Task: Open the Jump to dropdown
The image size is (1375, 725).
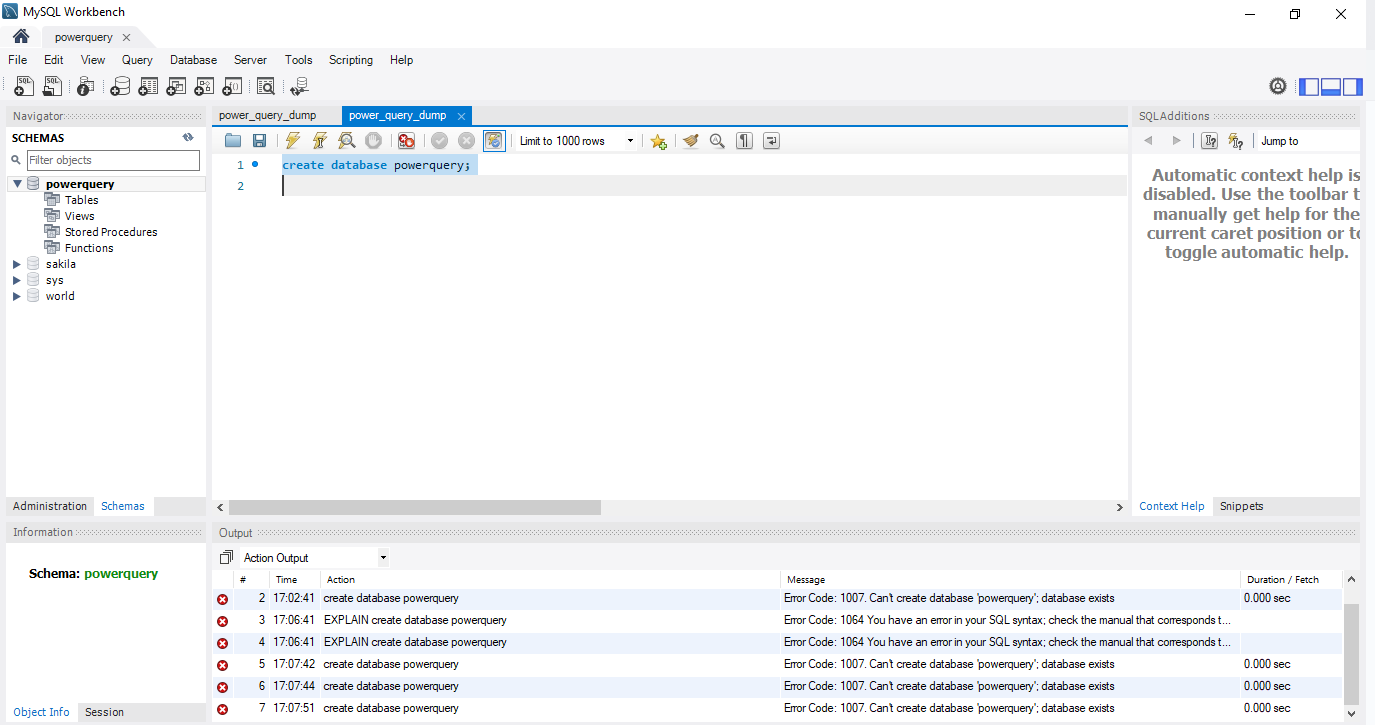Action: (1308, 141)
